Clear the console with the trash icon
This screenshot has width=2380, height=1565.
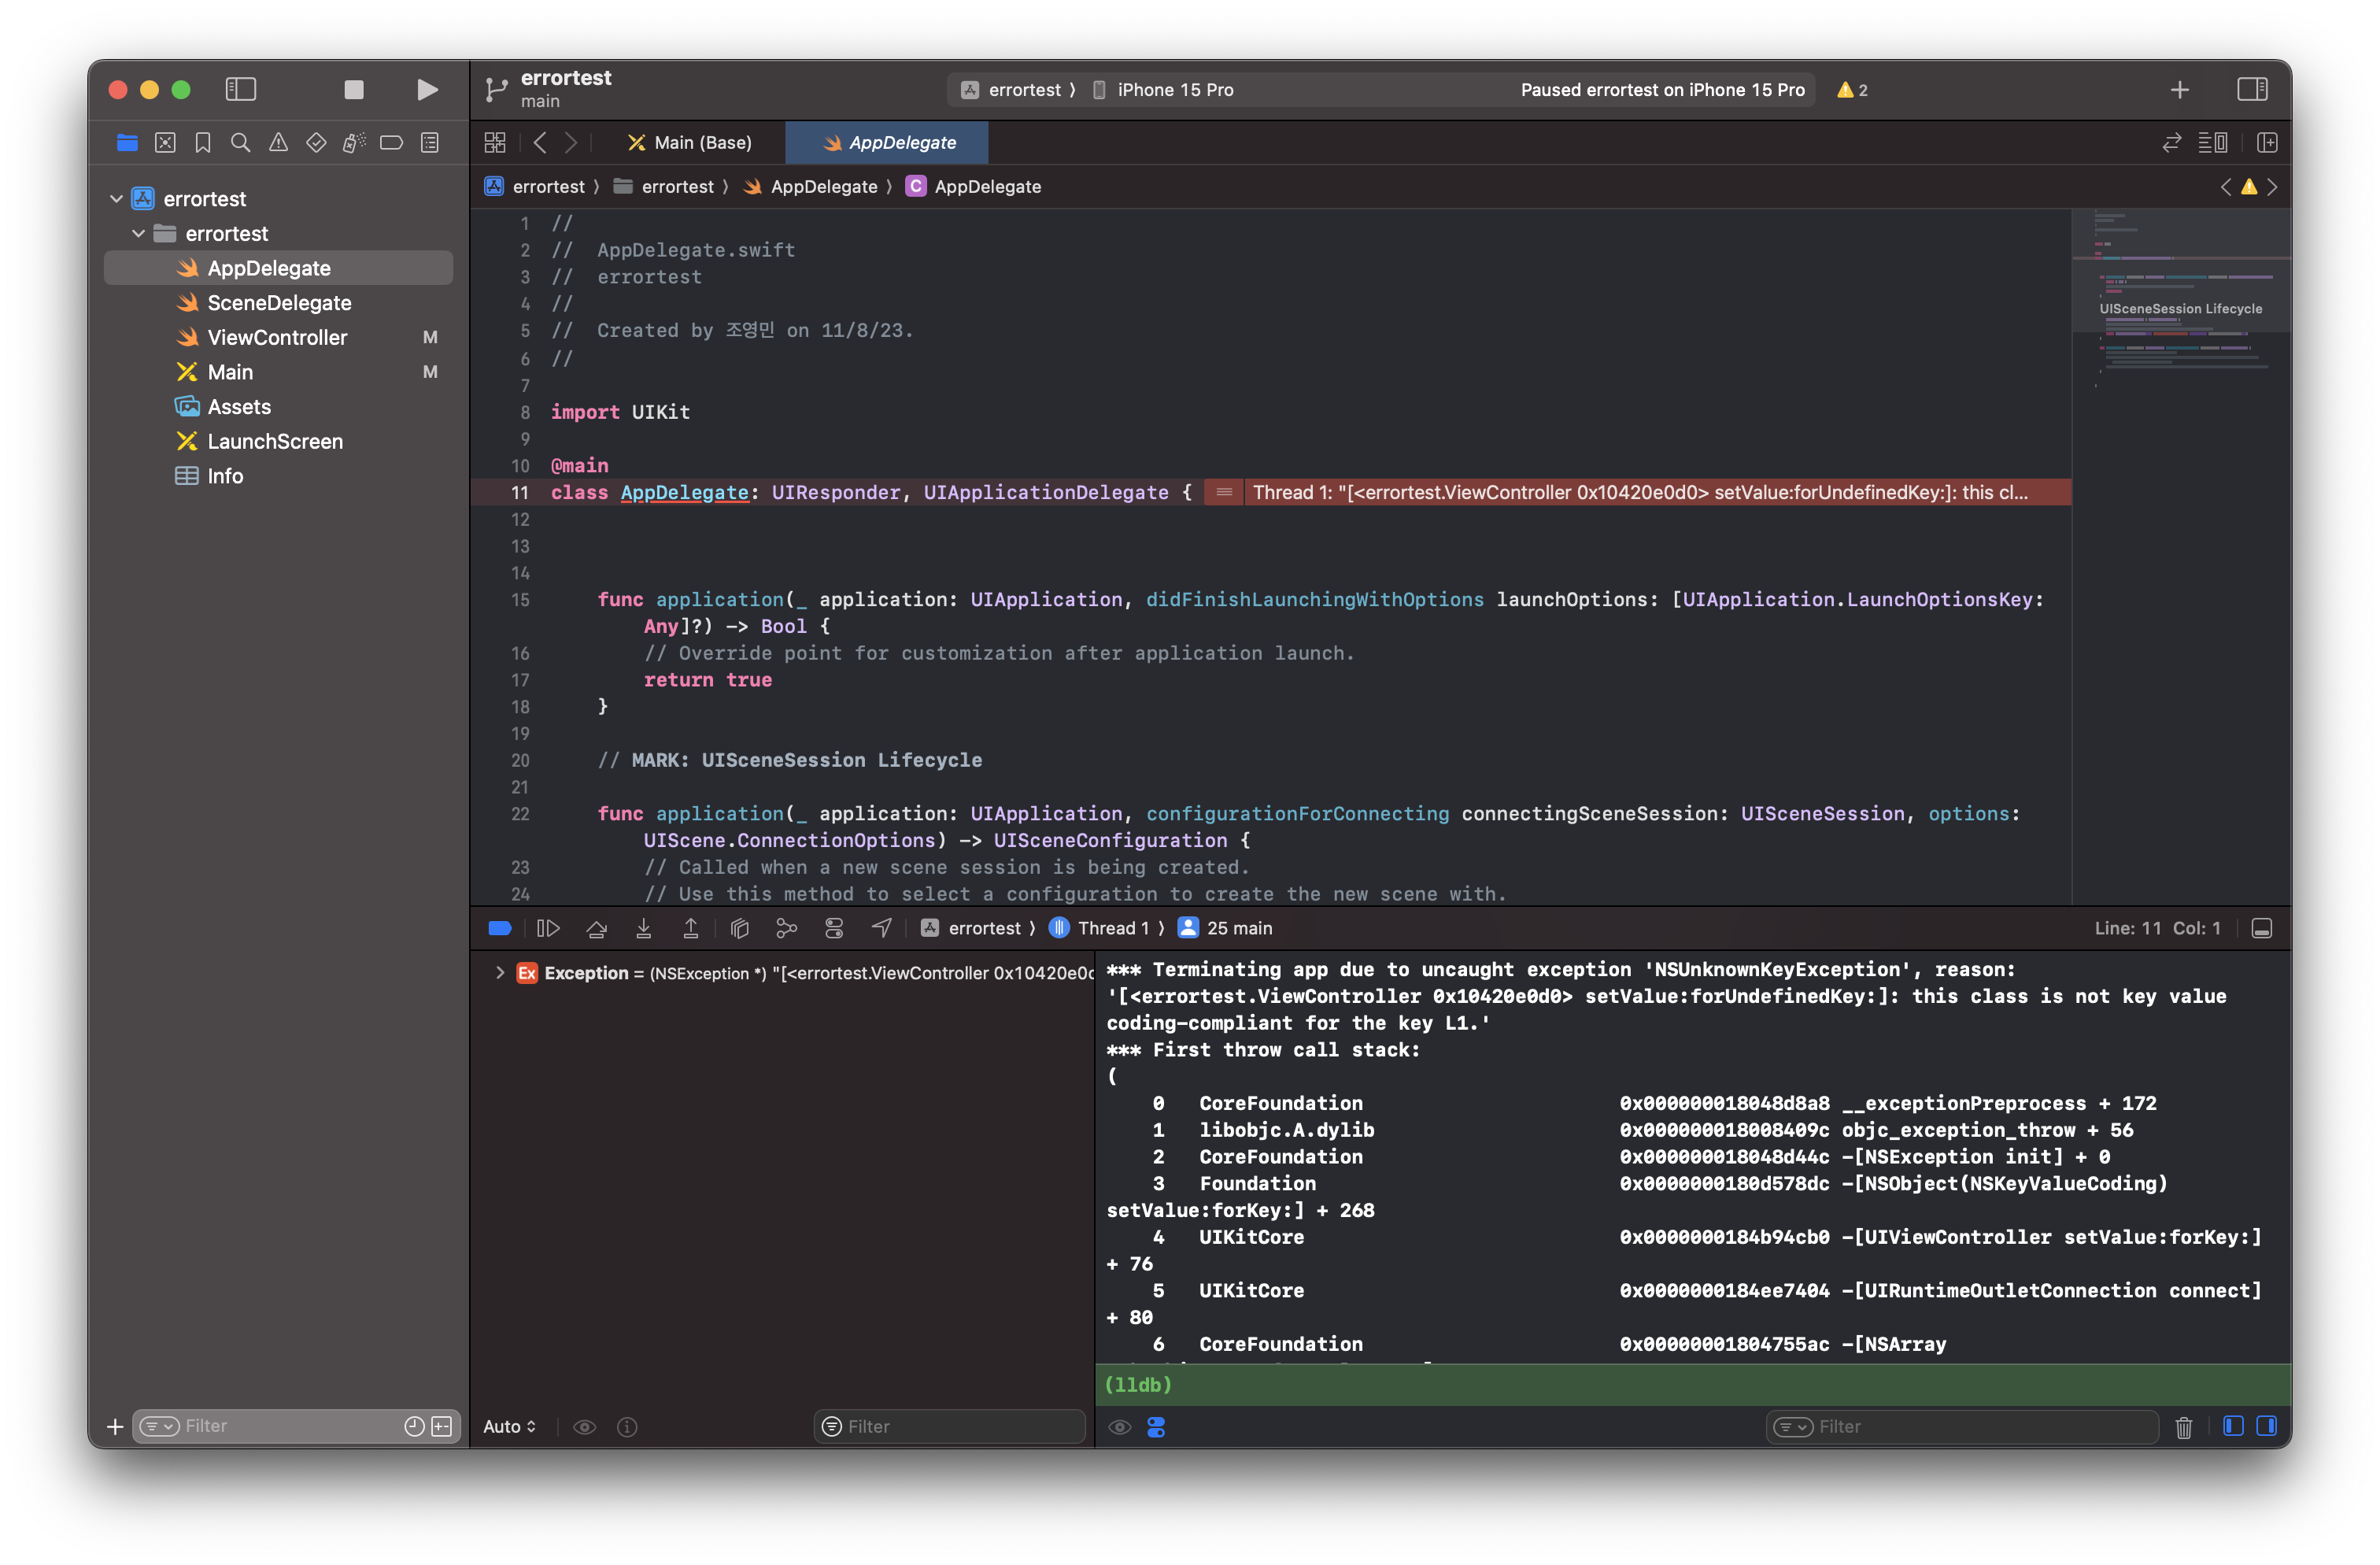2183,1427
